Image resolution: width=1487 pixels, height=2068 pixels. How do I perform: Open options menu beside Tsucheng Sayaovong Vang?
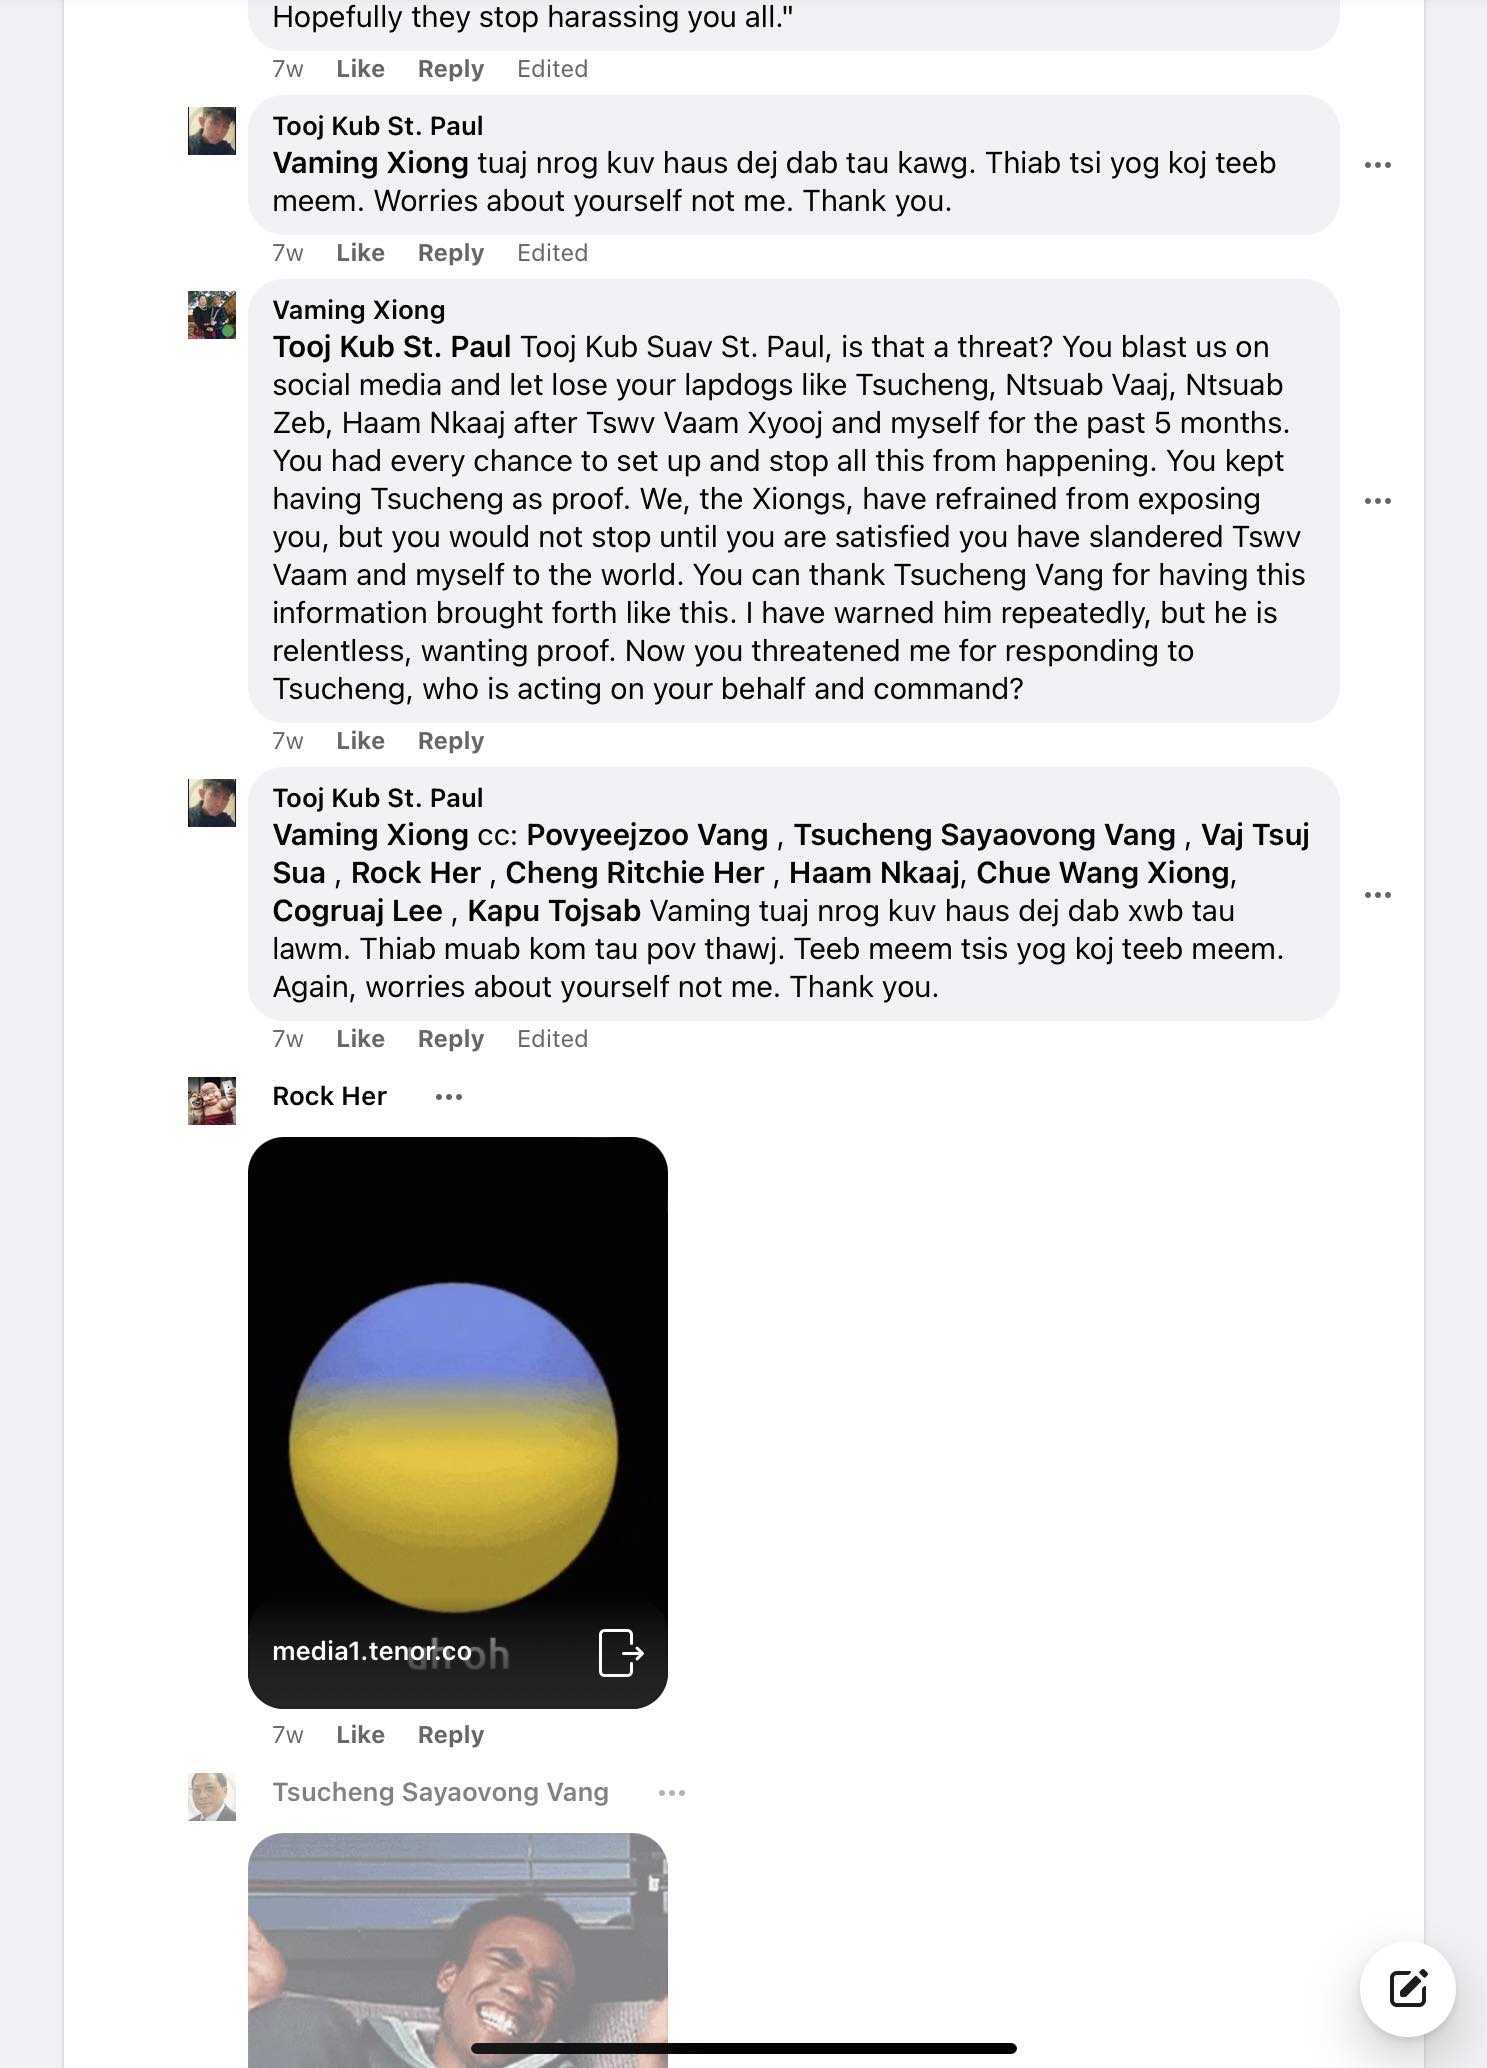point(672,1793)
